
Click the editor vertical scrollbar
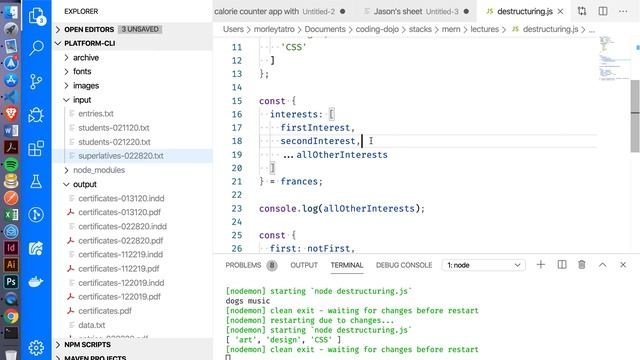tap(635, 116)
